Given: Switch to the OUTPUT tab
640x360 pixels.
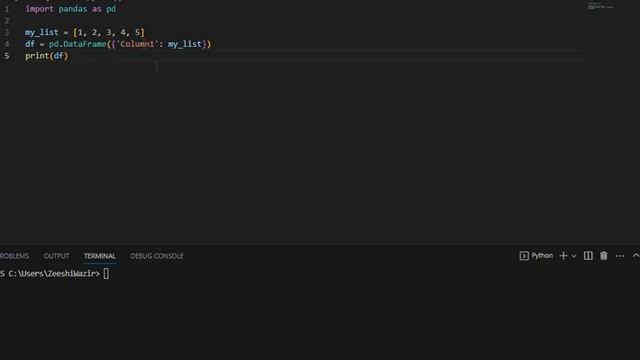Looking at the screenshot, I should [56, 256].
